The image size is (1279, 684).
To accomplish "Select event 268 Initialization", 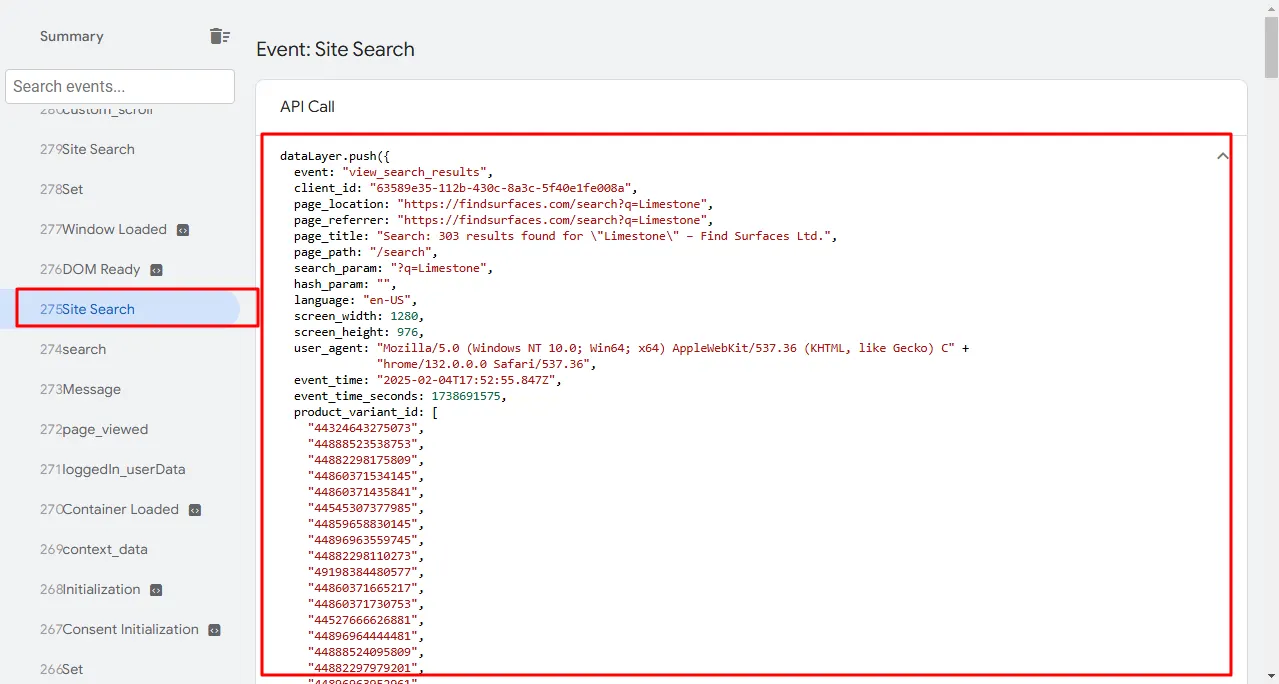I will pyautogui.click(x=120, y=589).
